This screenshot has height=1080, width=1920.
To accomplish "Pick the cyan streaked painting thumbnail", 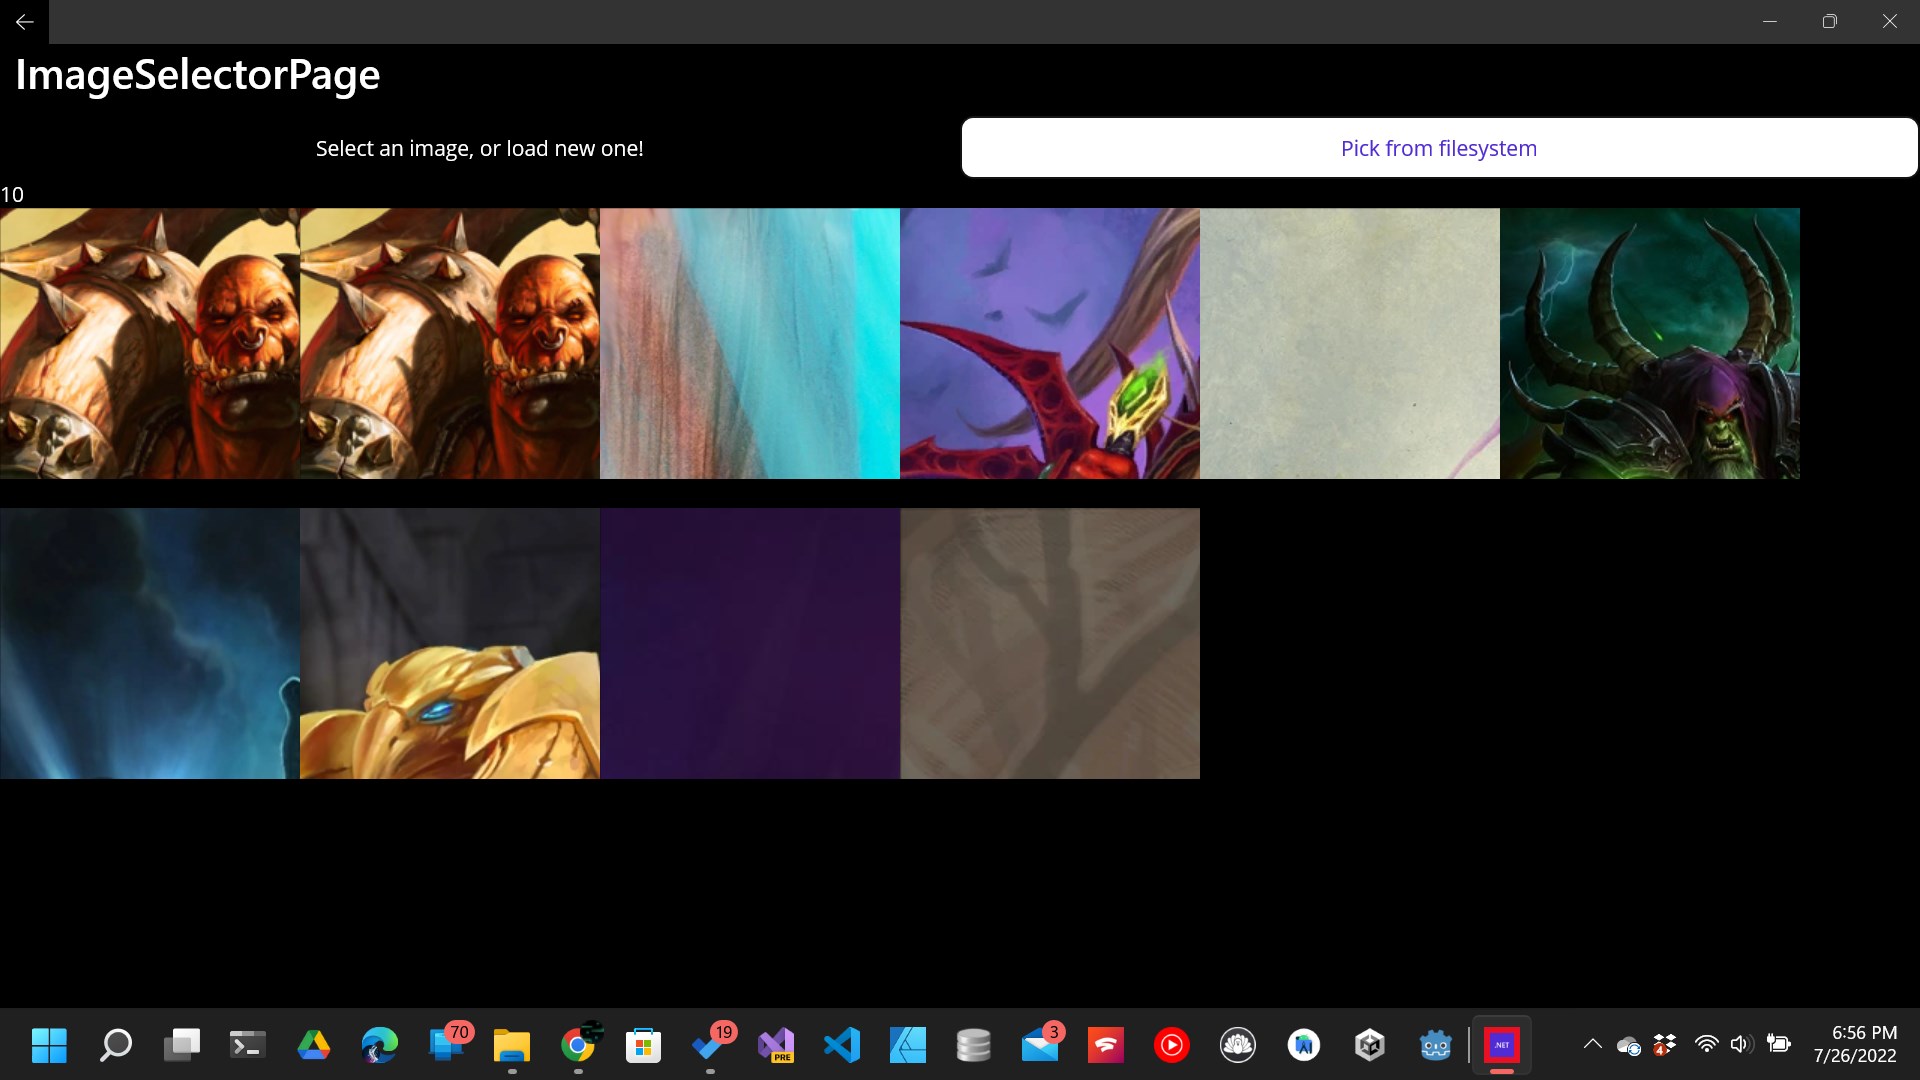I will (750, 343).
